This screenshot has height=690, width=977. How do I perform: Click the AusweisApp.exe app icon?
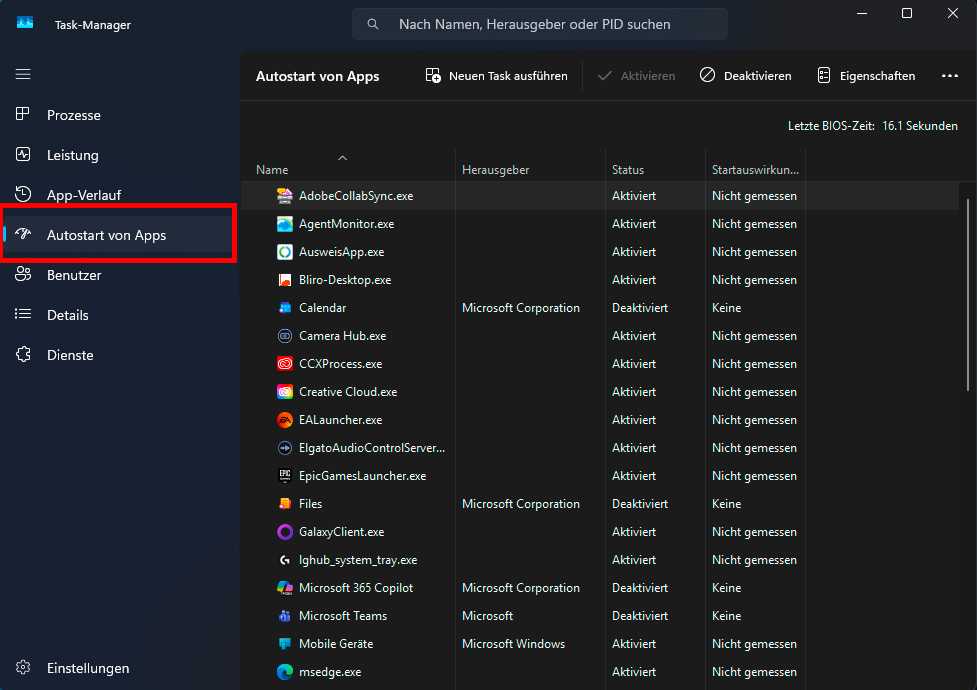click(285, 252)
